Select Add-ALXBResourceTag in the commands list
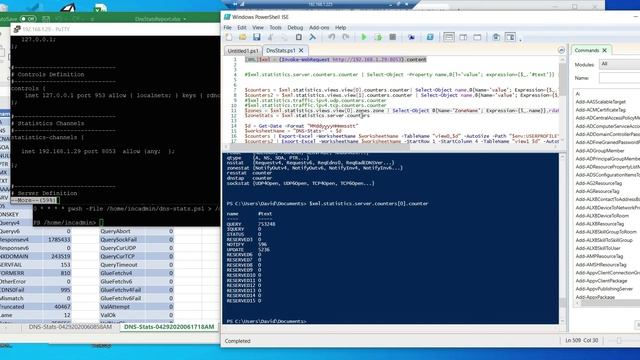The image size is (640, 360). click(x=600, y=224)
